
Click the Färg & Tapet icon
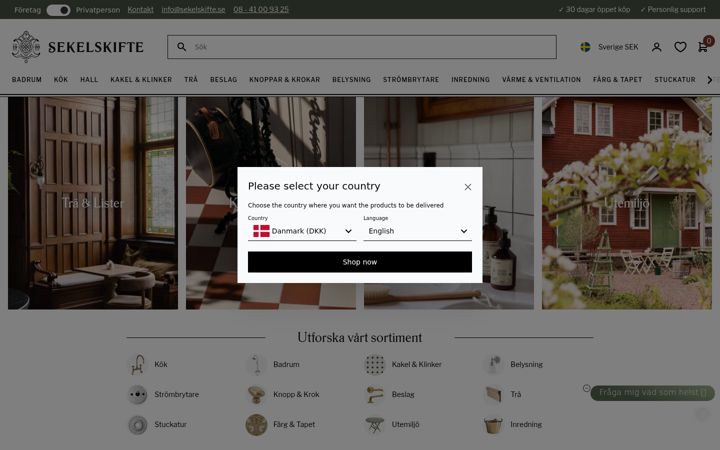point(256,425)
